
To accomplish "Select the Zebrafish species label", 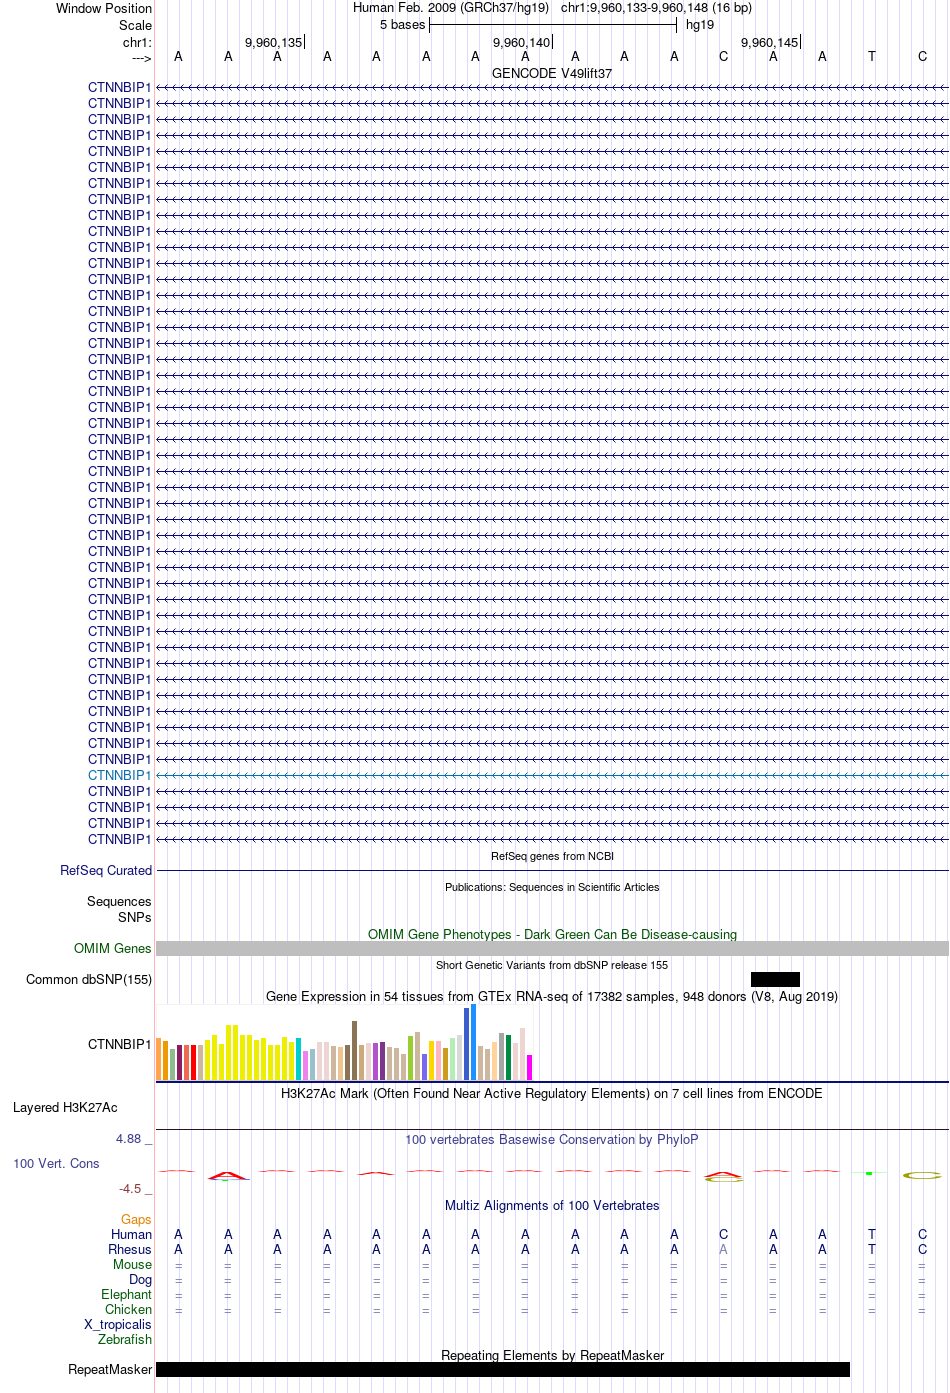I will pos(125,1339).
